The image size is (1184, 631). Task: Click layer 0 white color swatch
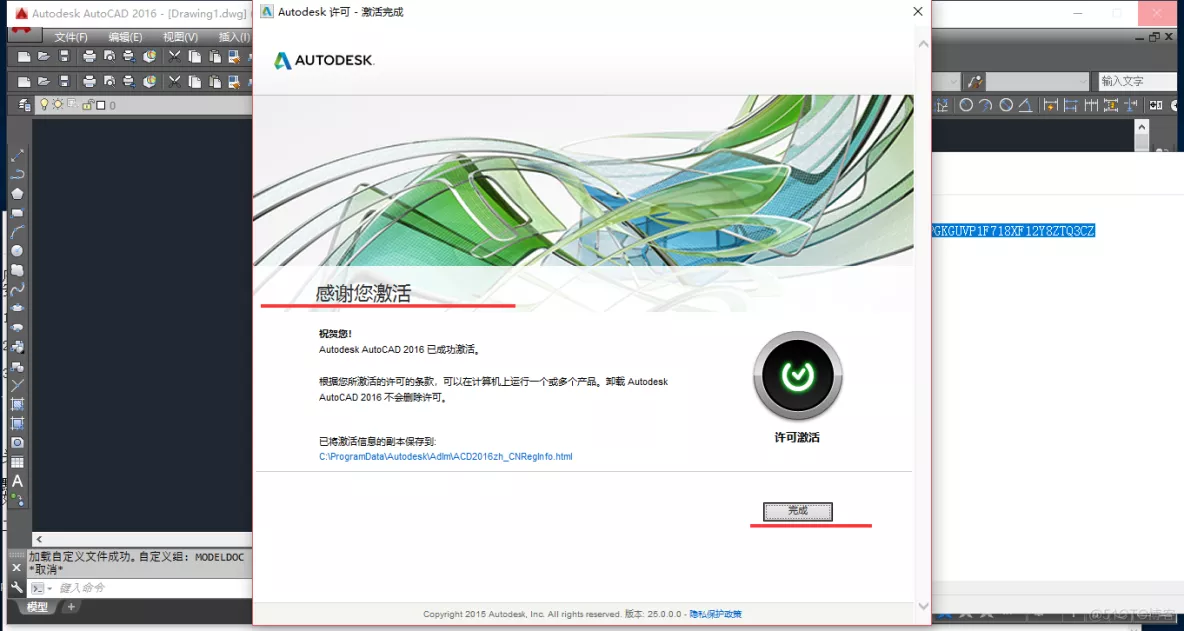100,106
